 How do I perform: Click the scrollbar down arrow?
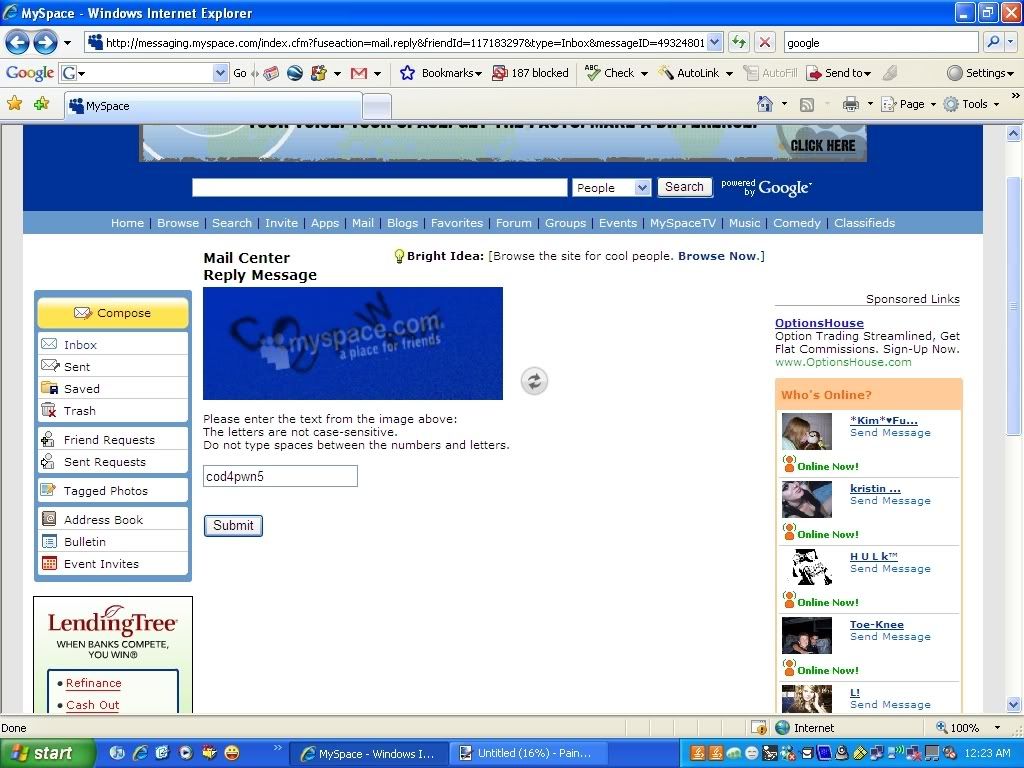[1013, 705]
